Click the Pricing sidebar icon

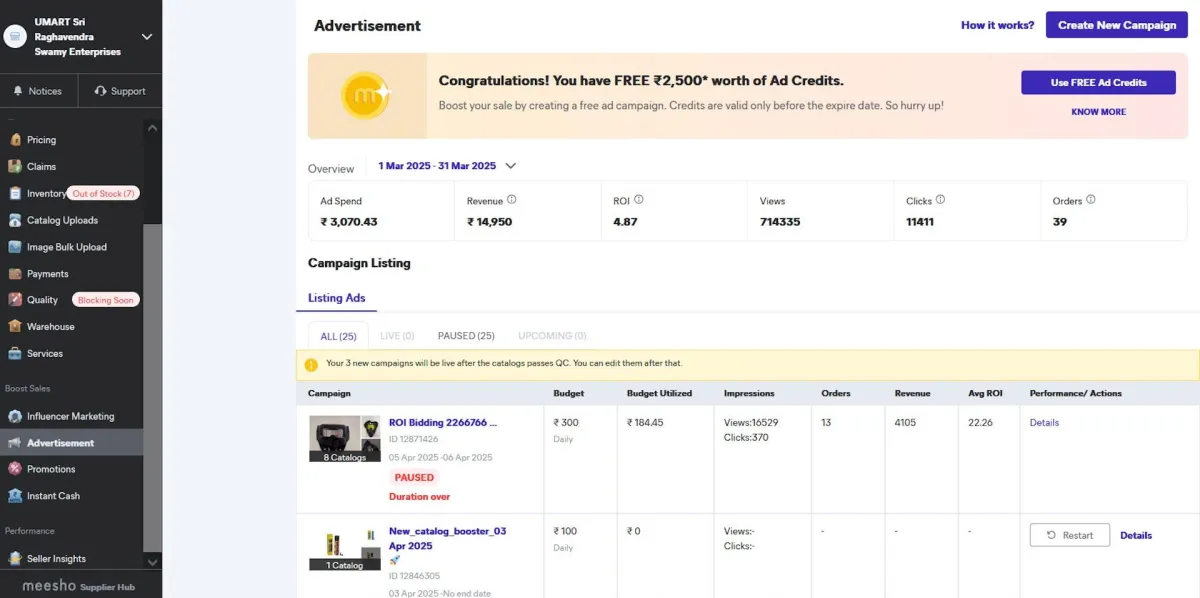15,140
